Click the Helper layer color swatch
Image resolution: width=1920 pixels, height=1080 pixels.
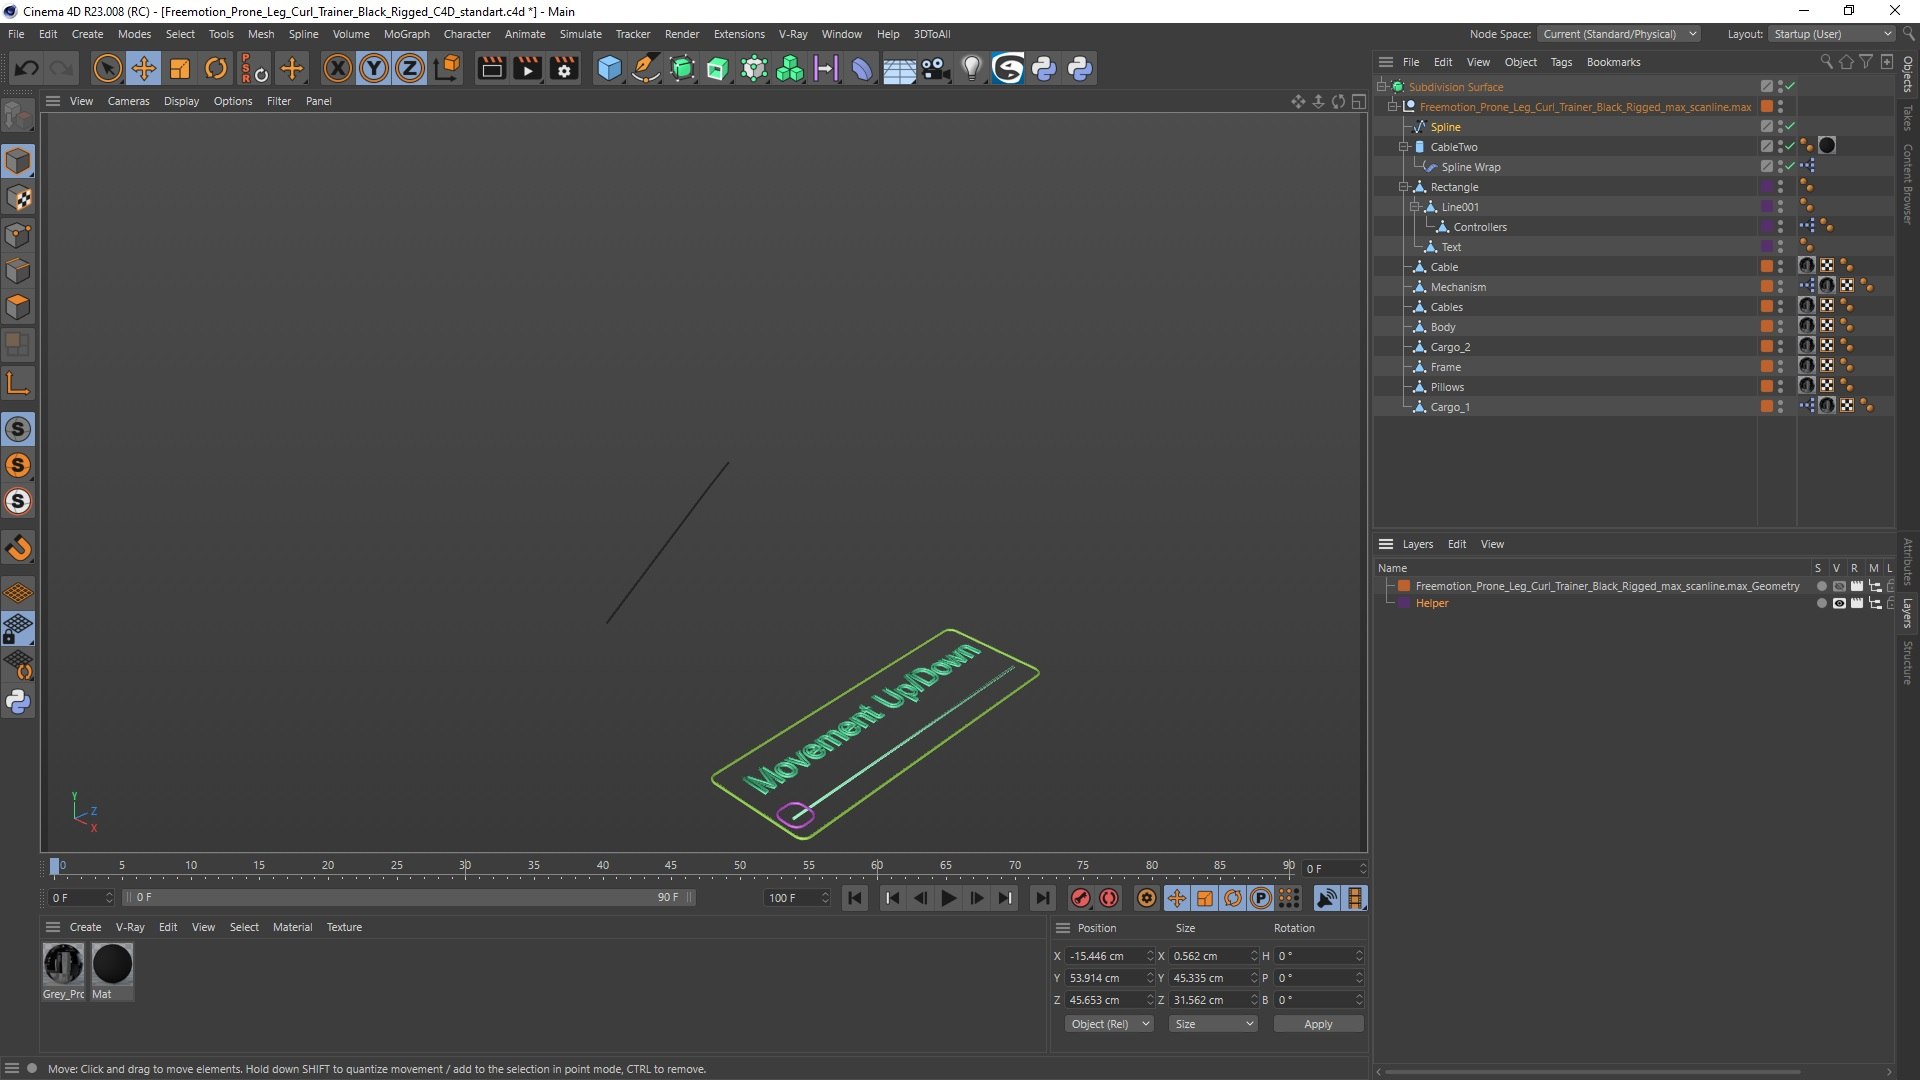tap(1404, 603)
